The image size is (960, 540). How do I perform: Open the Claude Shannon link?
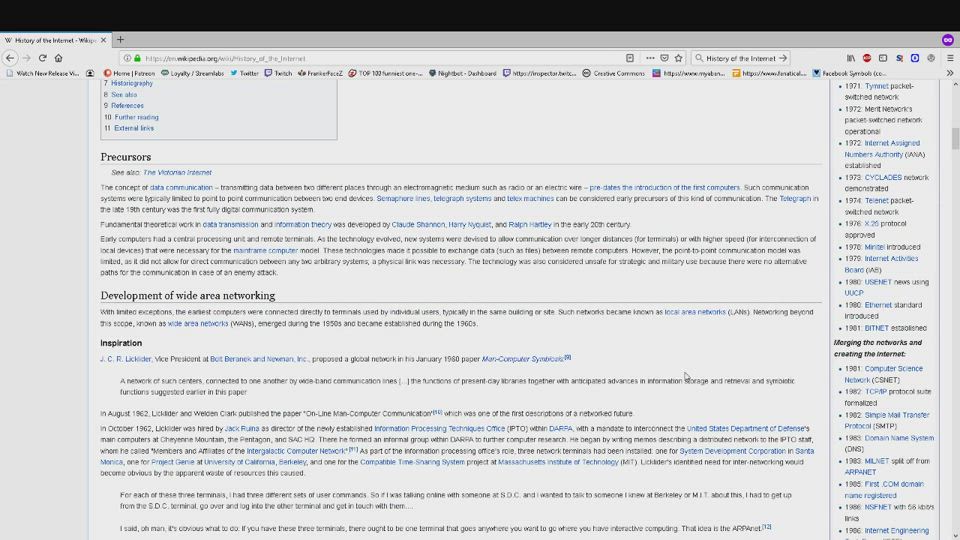pos(418,225)
